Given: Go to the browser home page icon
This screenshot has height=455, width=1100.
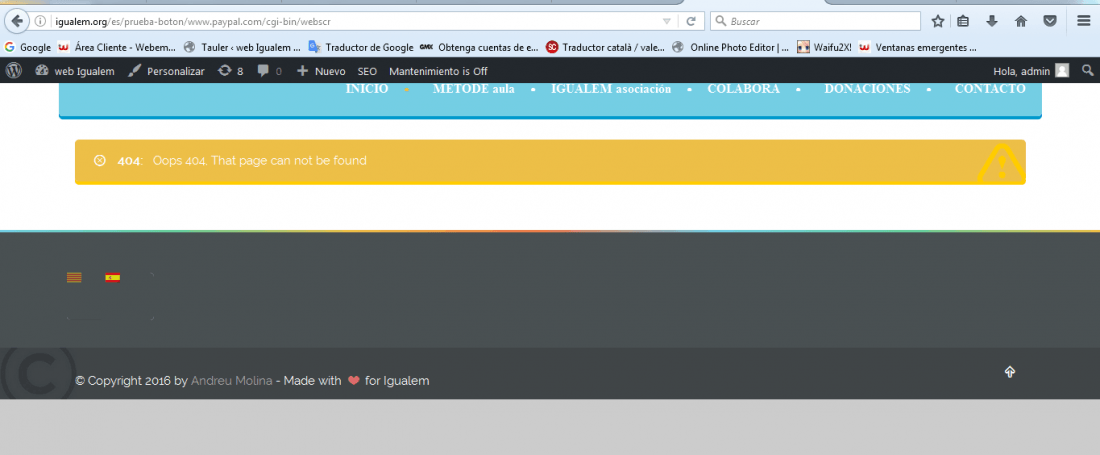Looking at the screenshot, I should pos(1021,22).
